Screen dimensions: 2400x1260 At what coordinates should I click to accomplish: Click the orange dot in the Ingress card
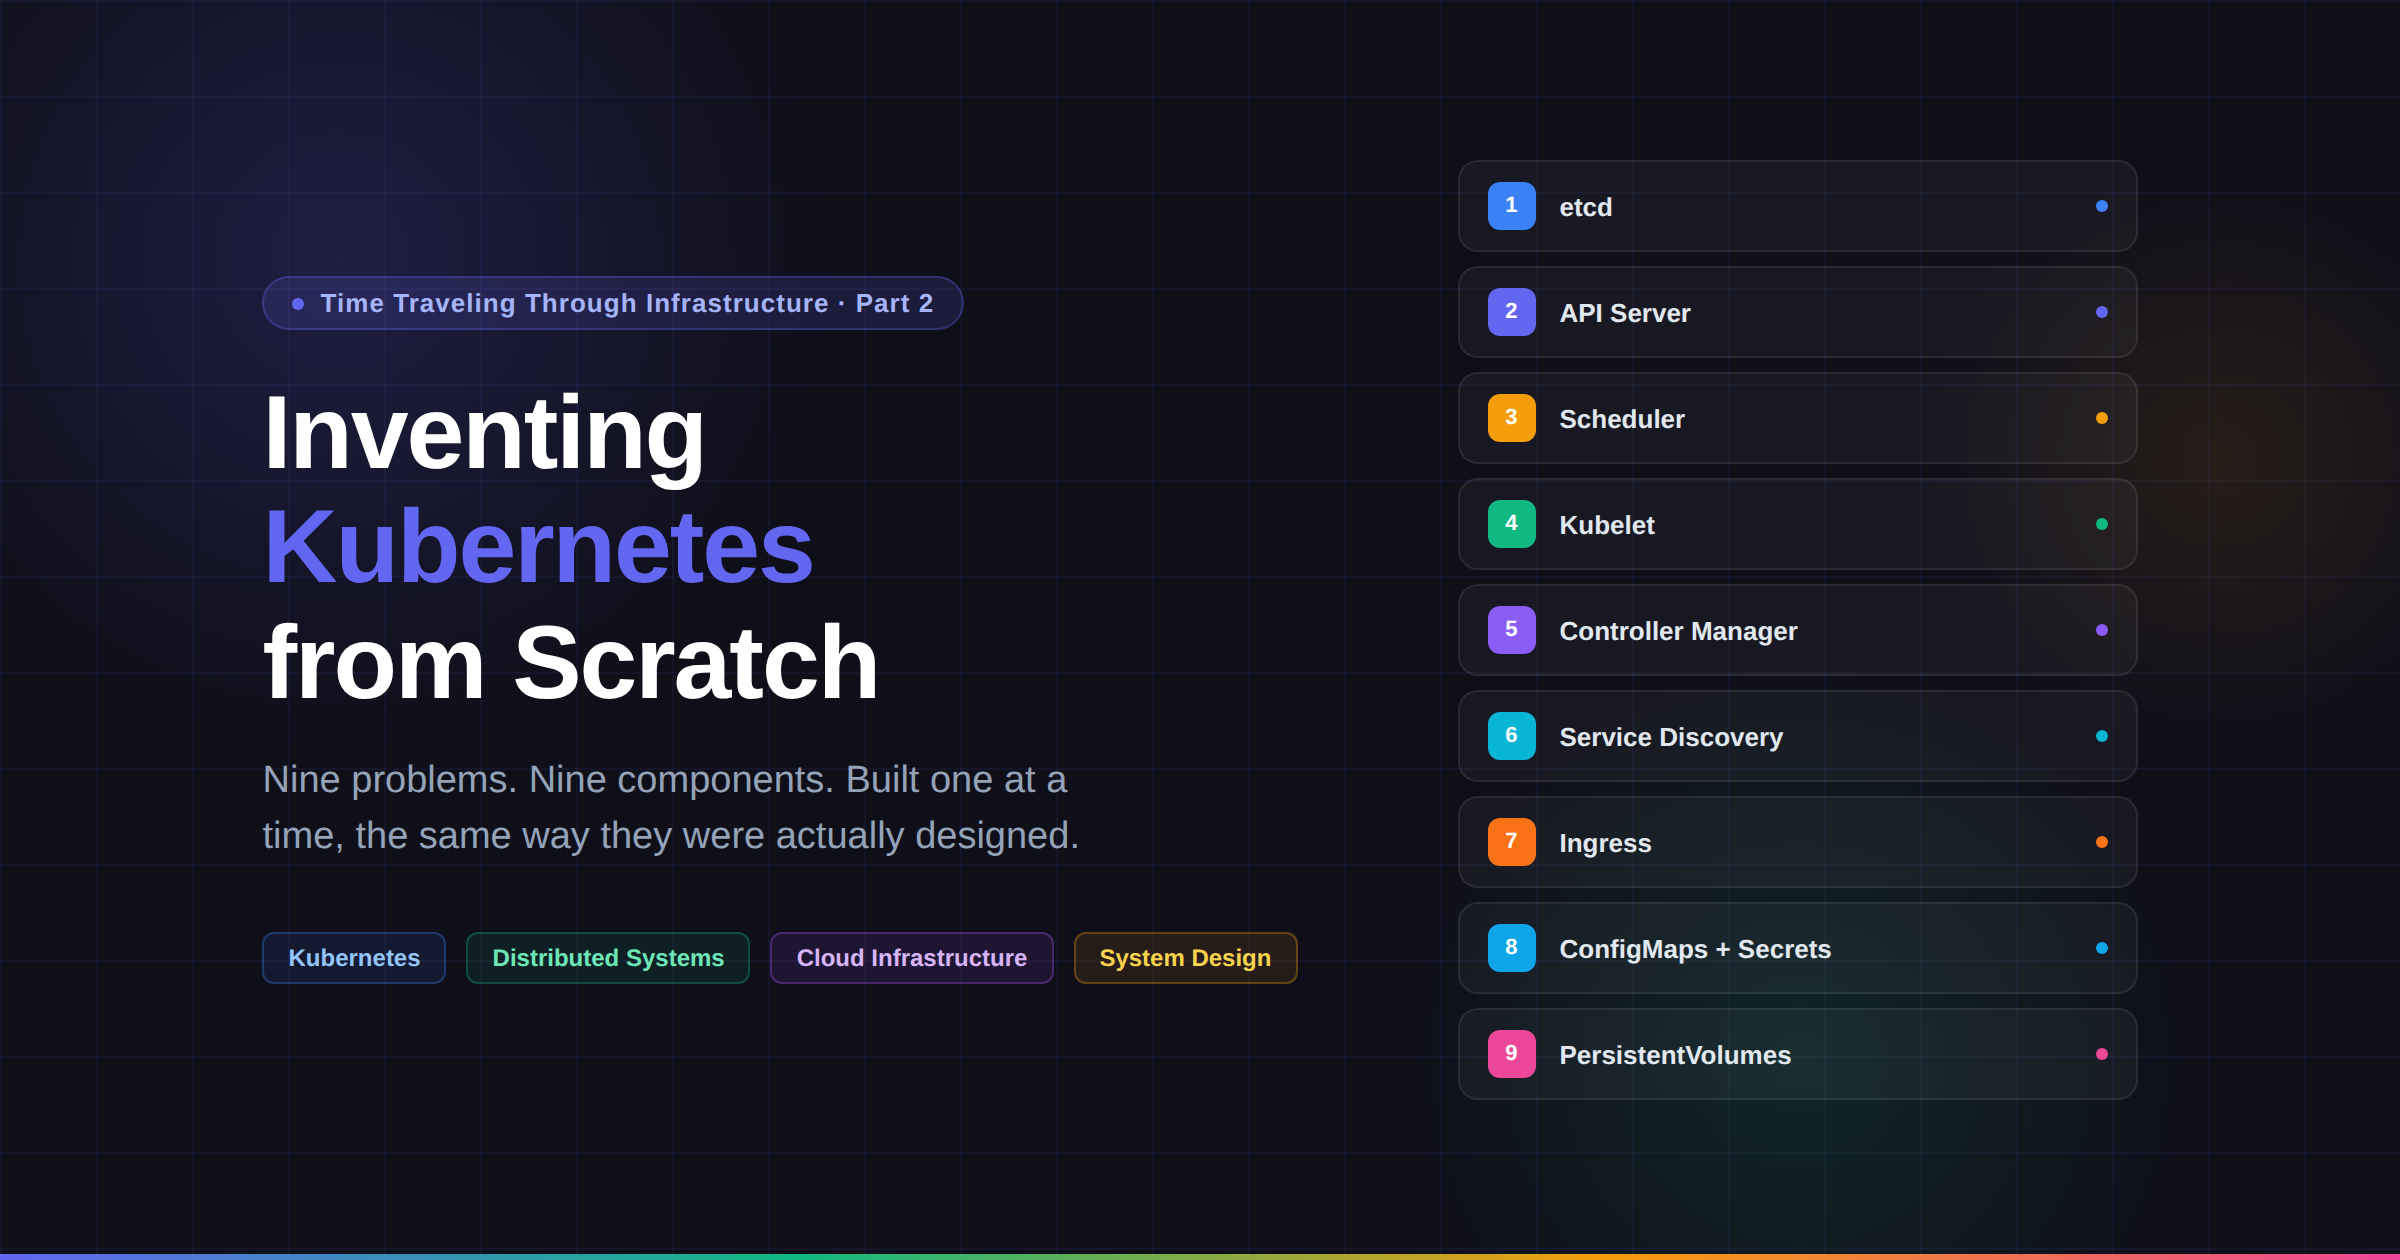(x=2101, y=842)
